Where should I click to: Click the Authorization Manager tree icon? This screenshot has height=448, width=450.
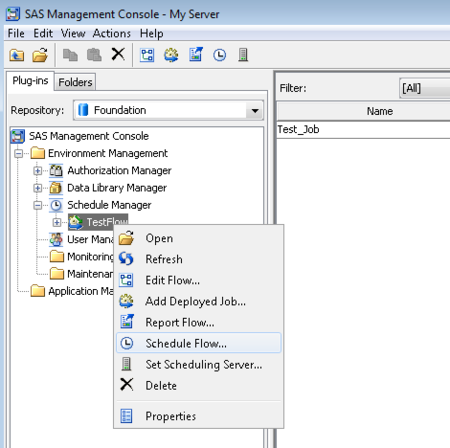point(56,171)
